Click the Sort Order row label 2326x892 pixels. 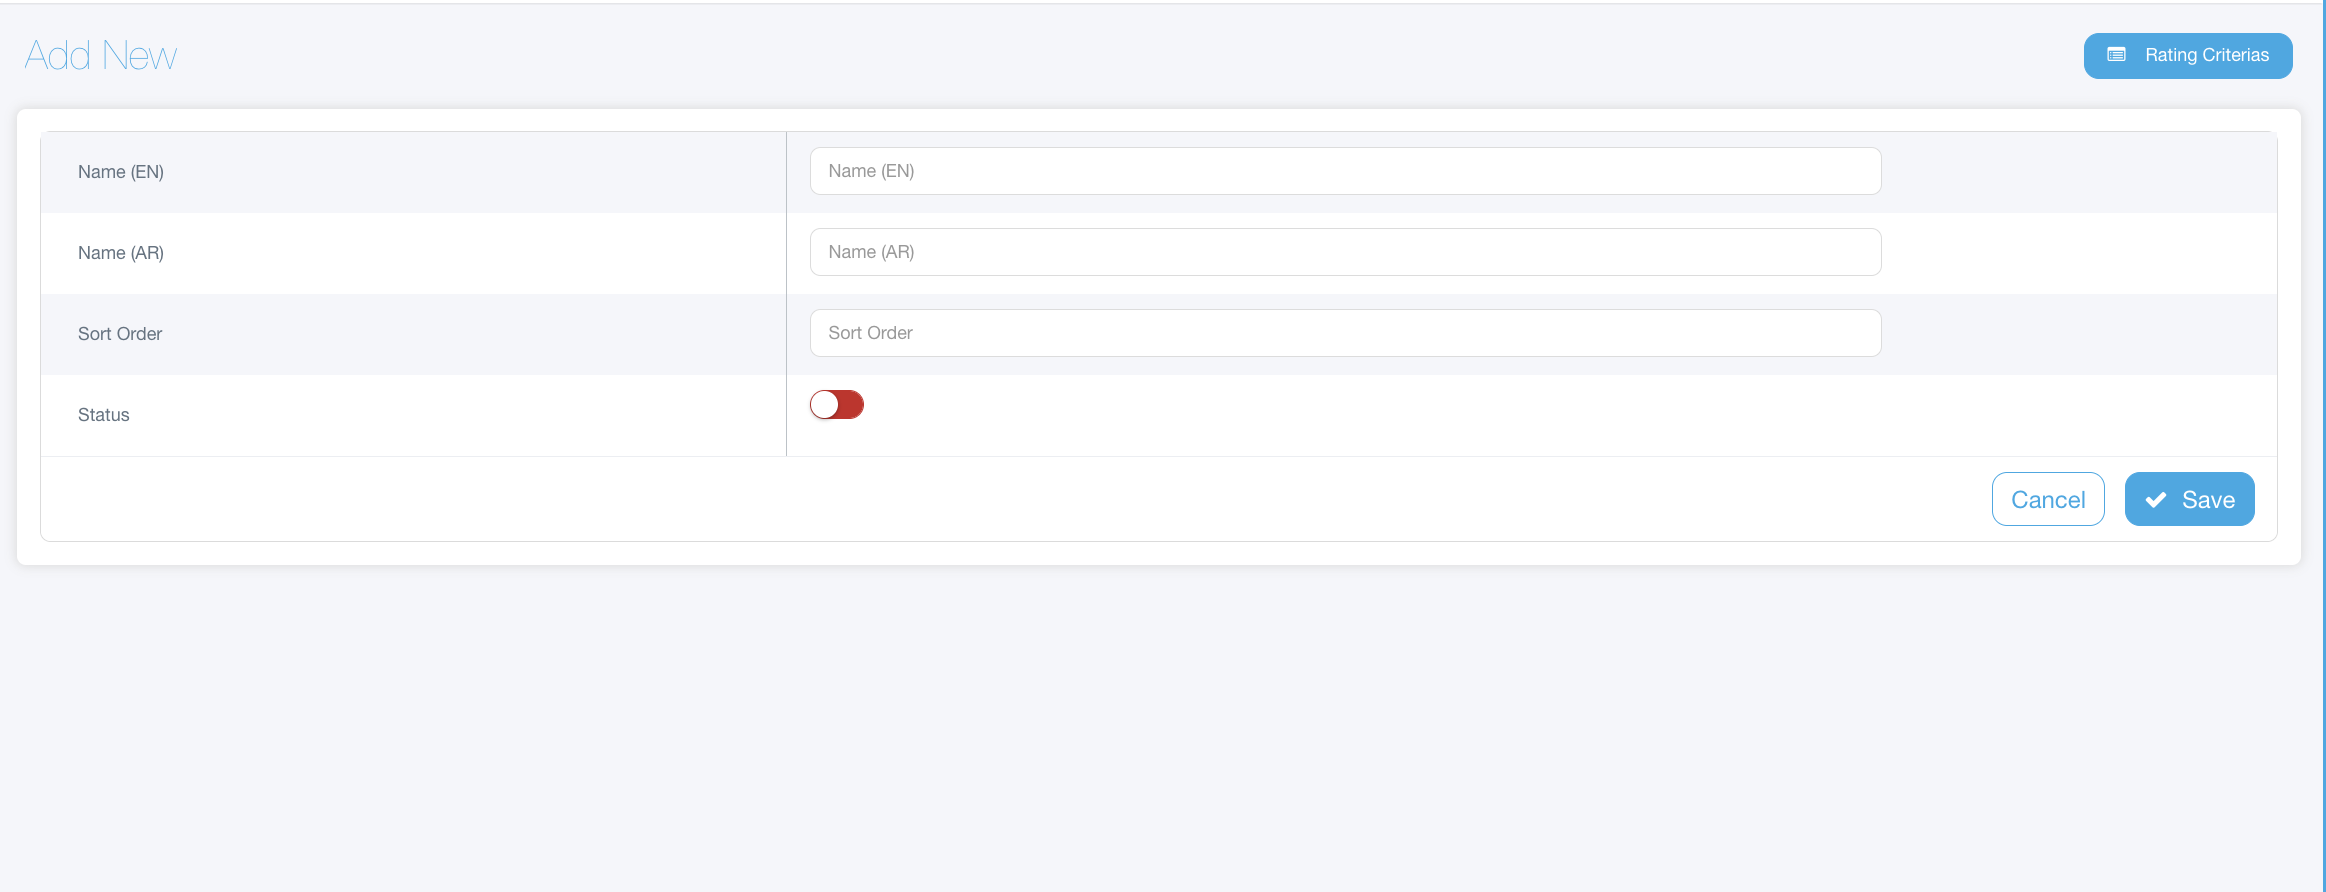(x=120, y=334)
